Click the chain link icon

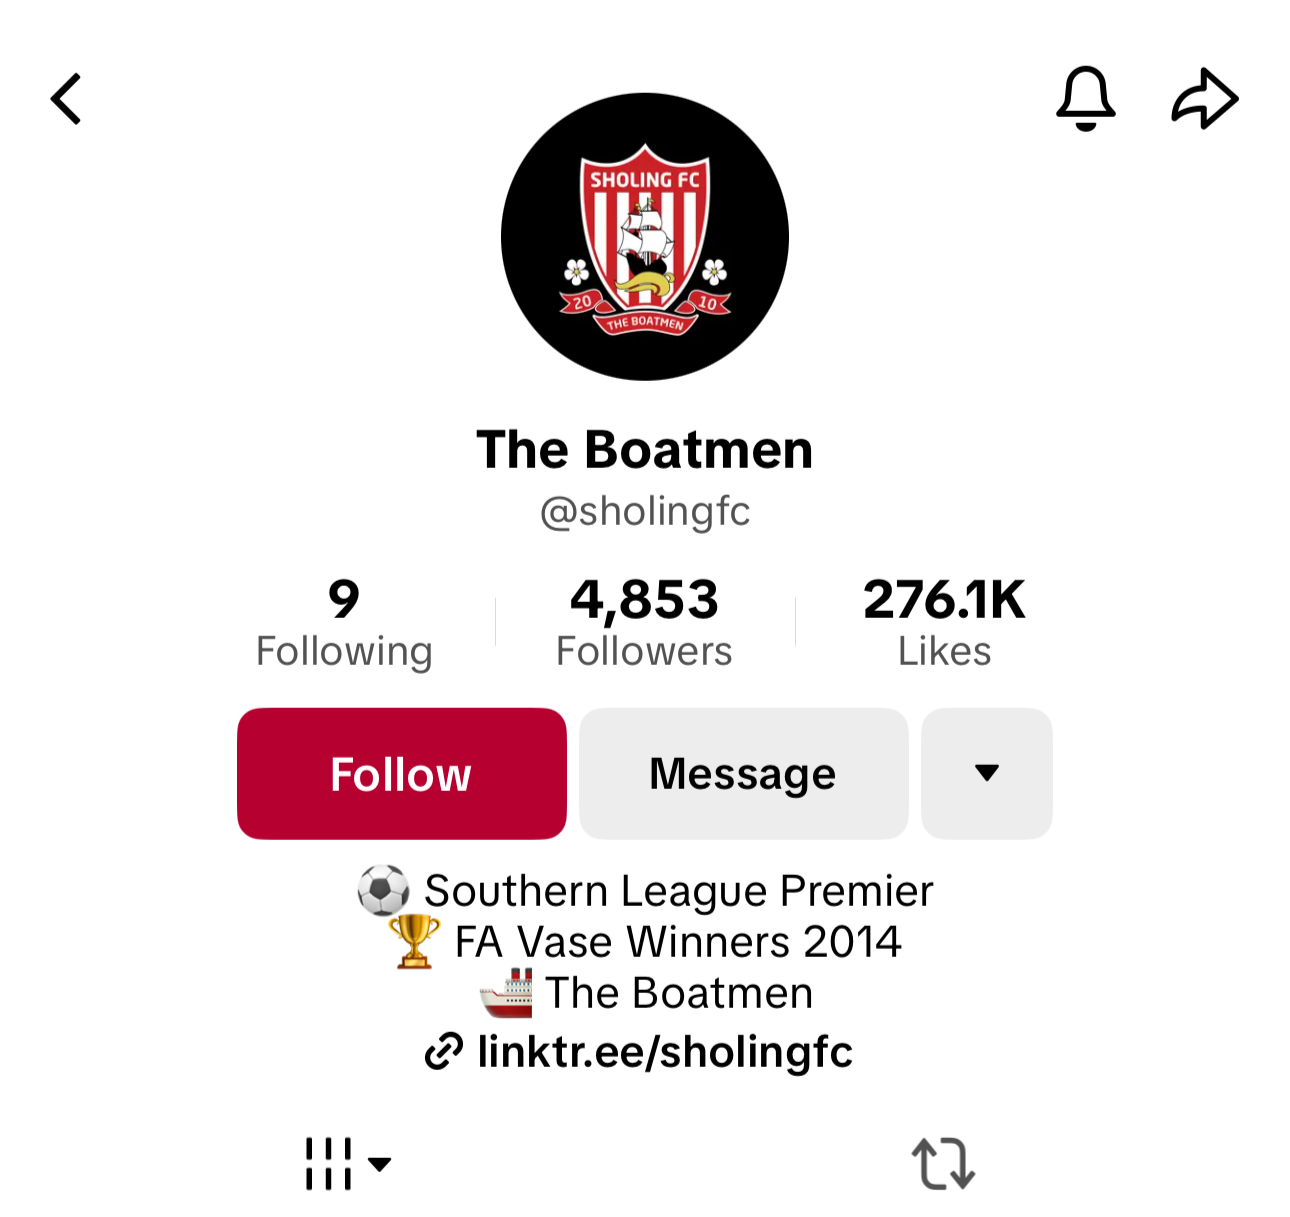444,1052
